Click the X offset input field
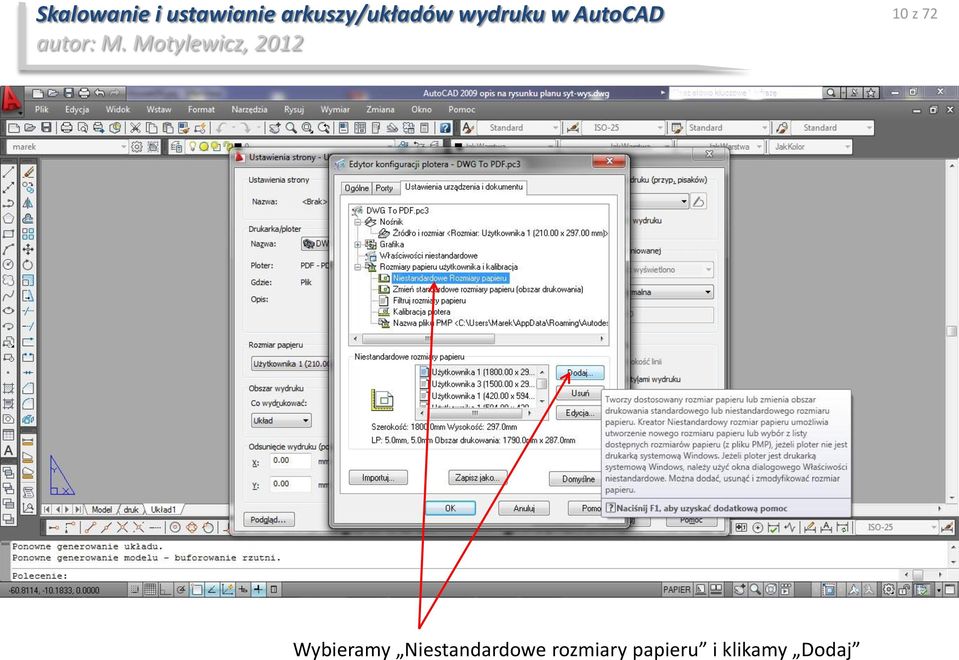This screenshot has width=959, height=660. click(291, 461)
